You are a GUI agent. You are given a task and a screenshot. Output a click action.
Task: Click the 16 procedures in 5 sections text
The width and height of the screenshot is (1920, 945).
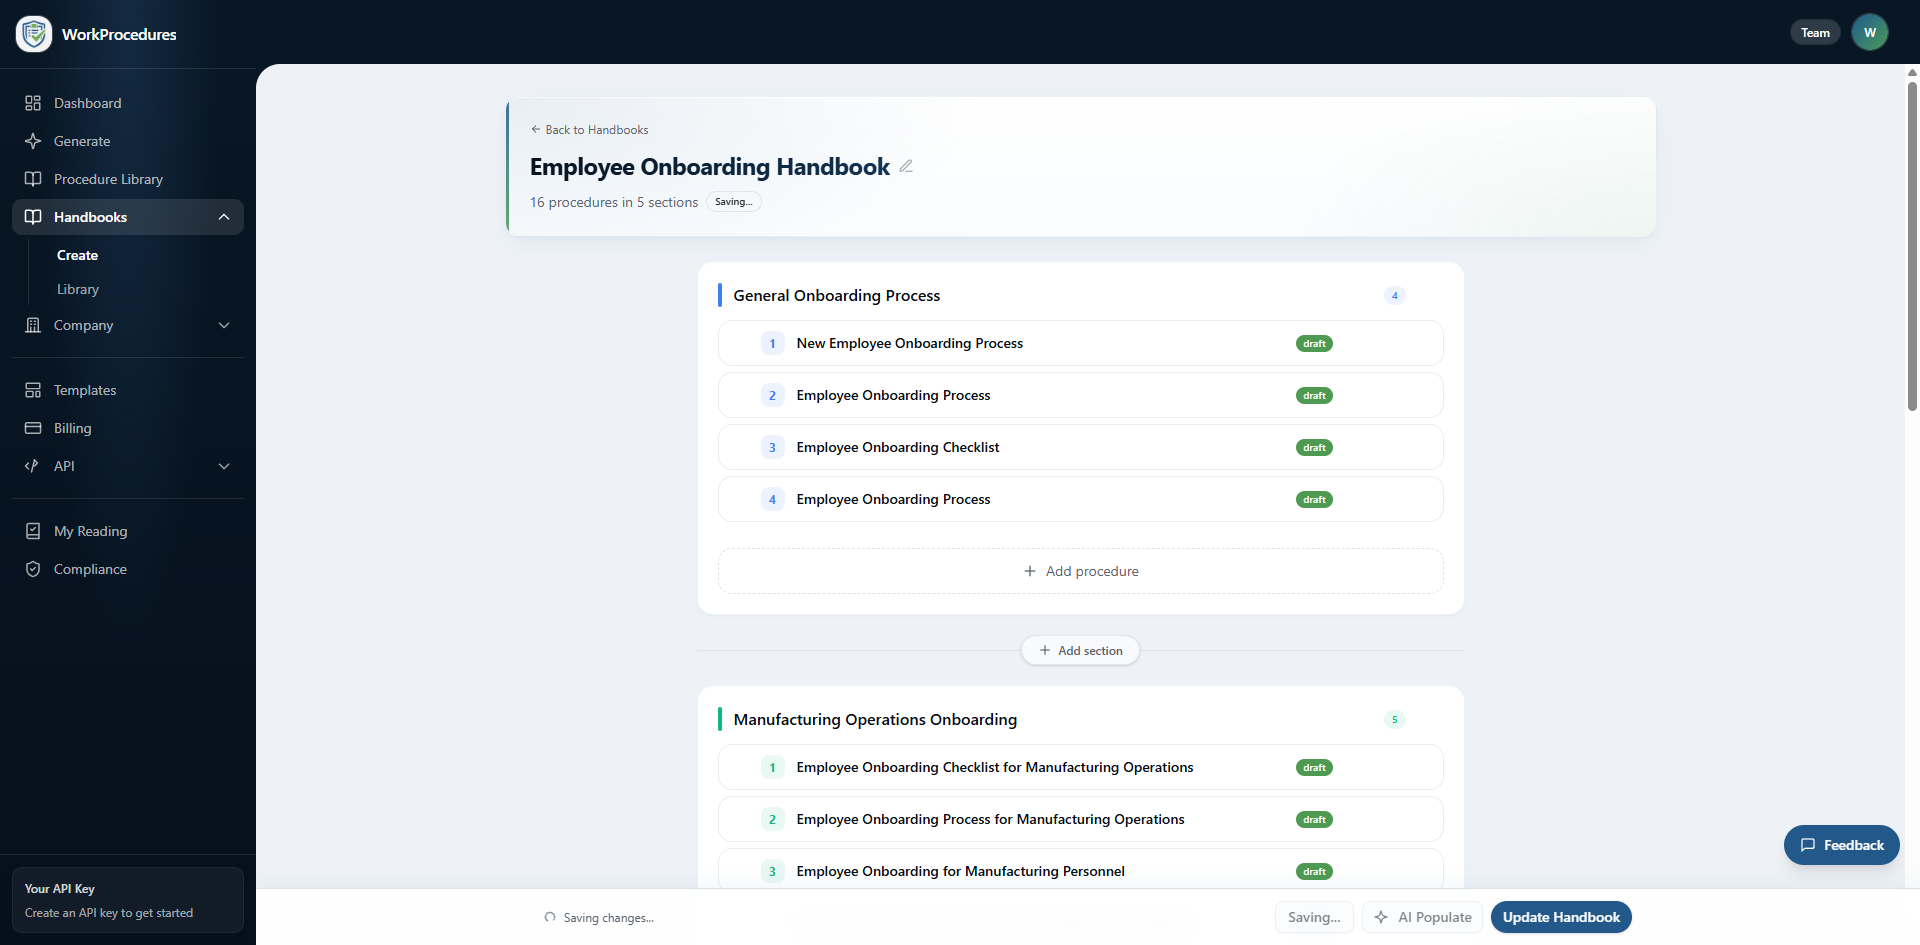click(614, 202)
